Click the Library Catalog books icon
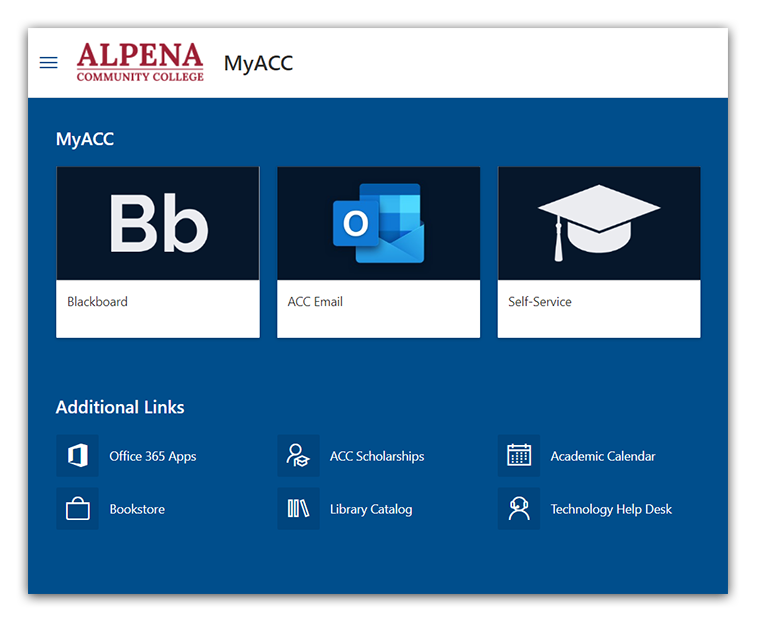 298,509
